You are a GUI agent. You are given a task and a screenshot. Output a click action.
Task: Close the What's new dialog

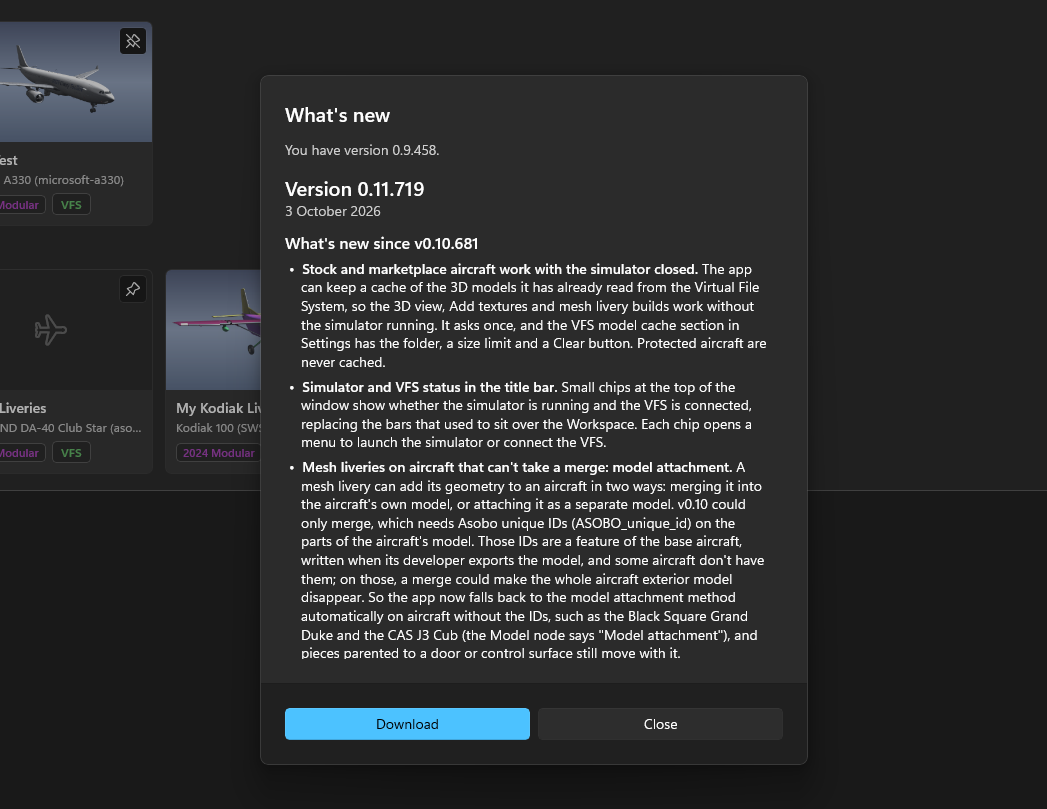tap(660, 724)
